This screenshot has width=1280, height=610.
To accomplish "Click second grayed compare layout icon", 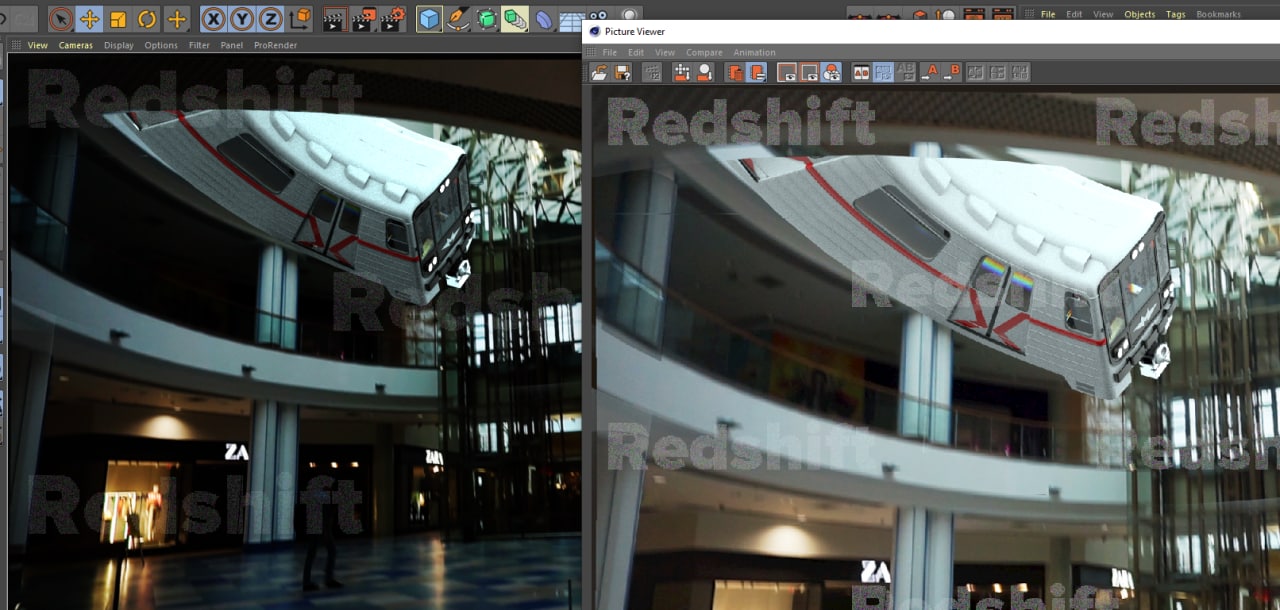I will (x=998, y=72).
